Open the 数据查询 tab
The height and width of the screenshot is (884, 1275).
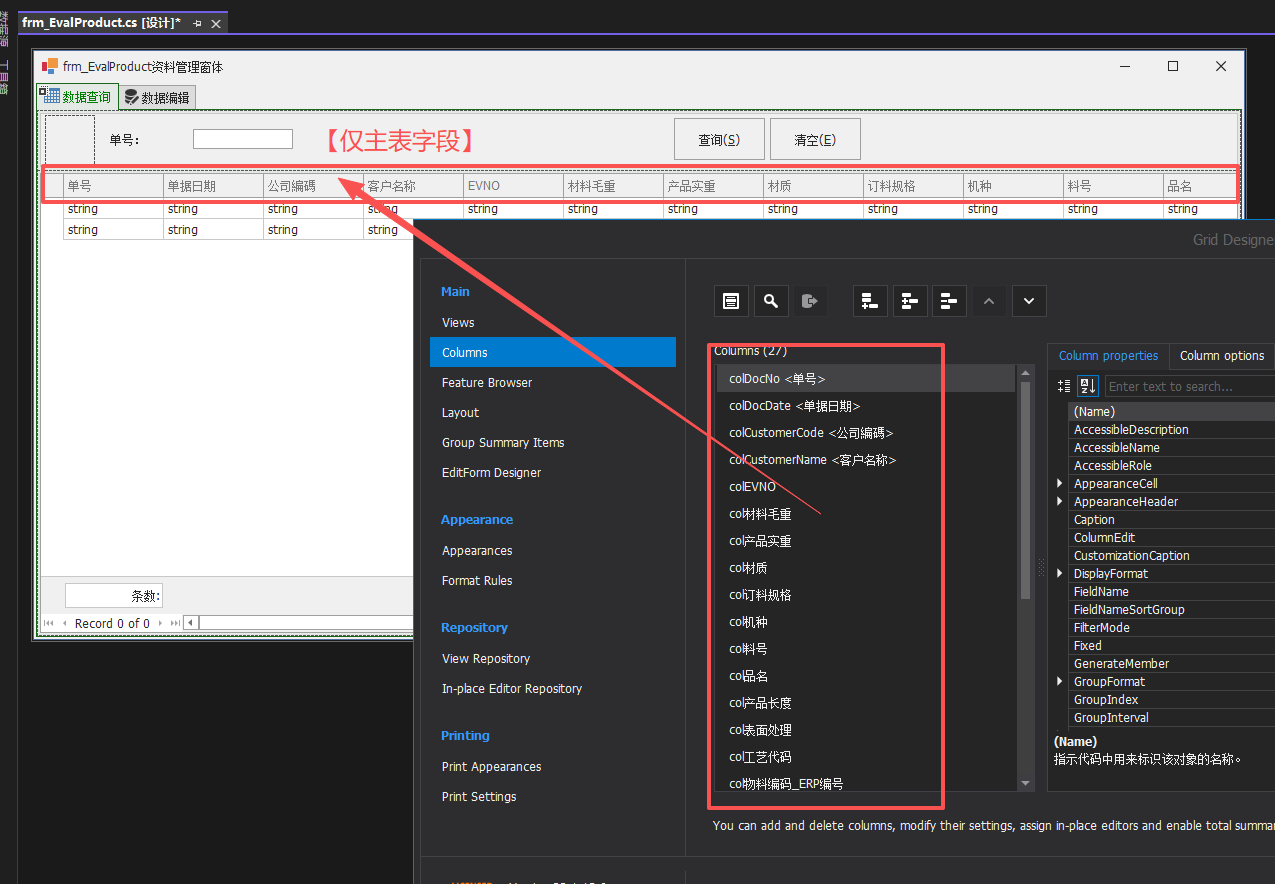(x=78, y=97)
